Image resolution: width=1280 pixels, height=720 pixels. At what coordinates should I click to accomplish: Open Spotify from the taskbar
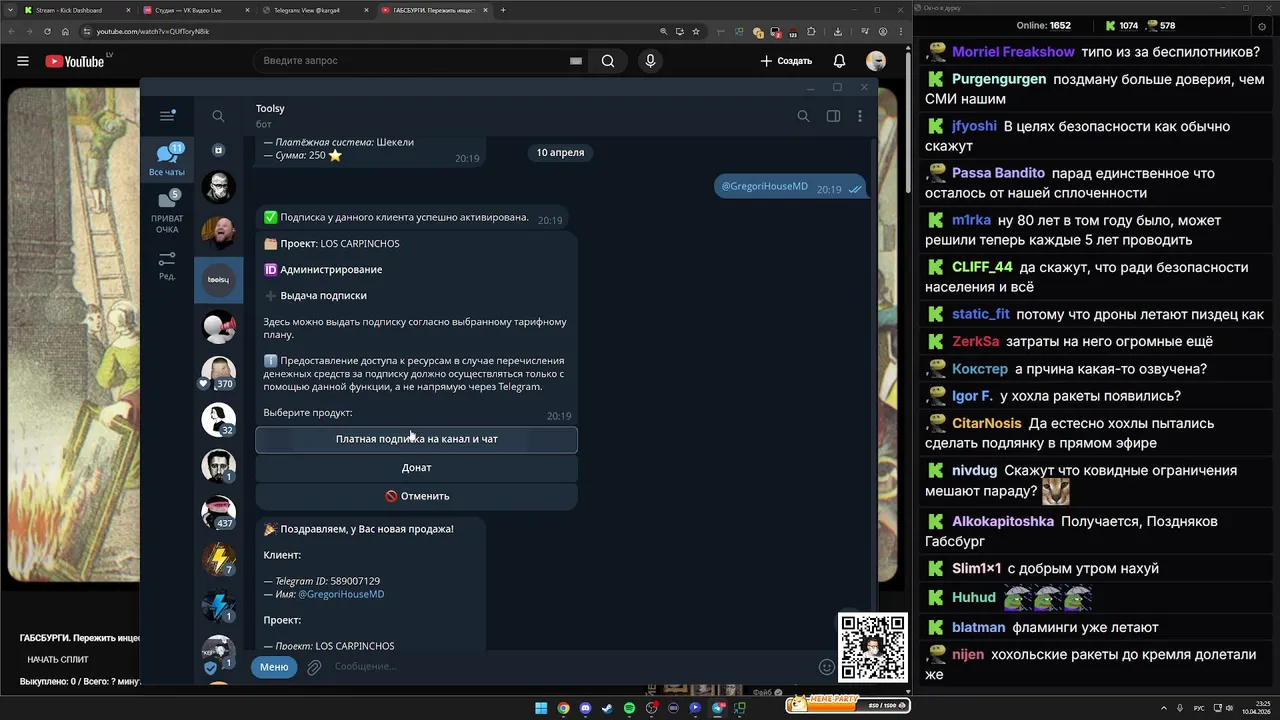(629, 708)
